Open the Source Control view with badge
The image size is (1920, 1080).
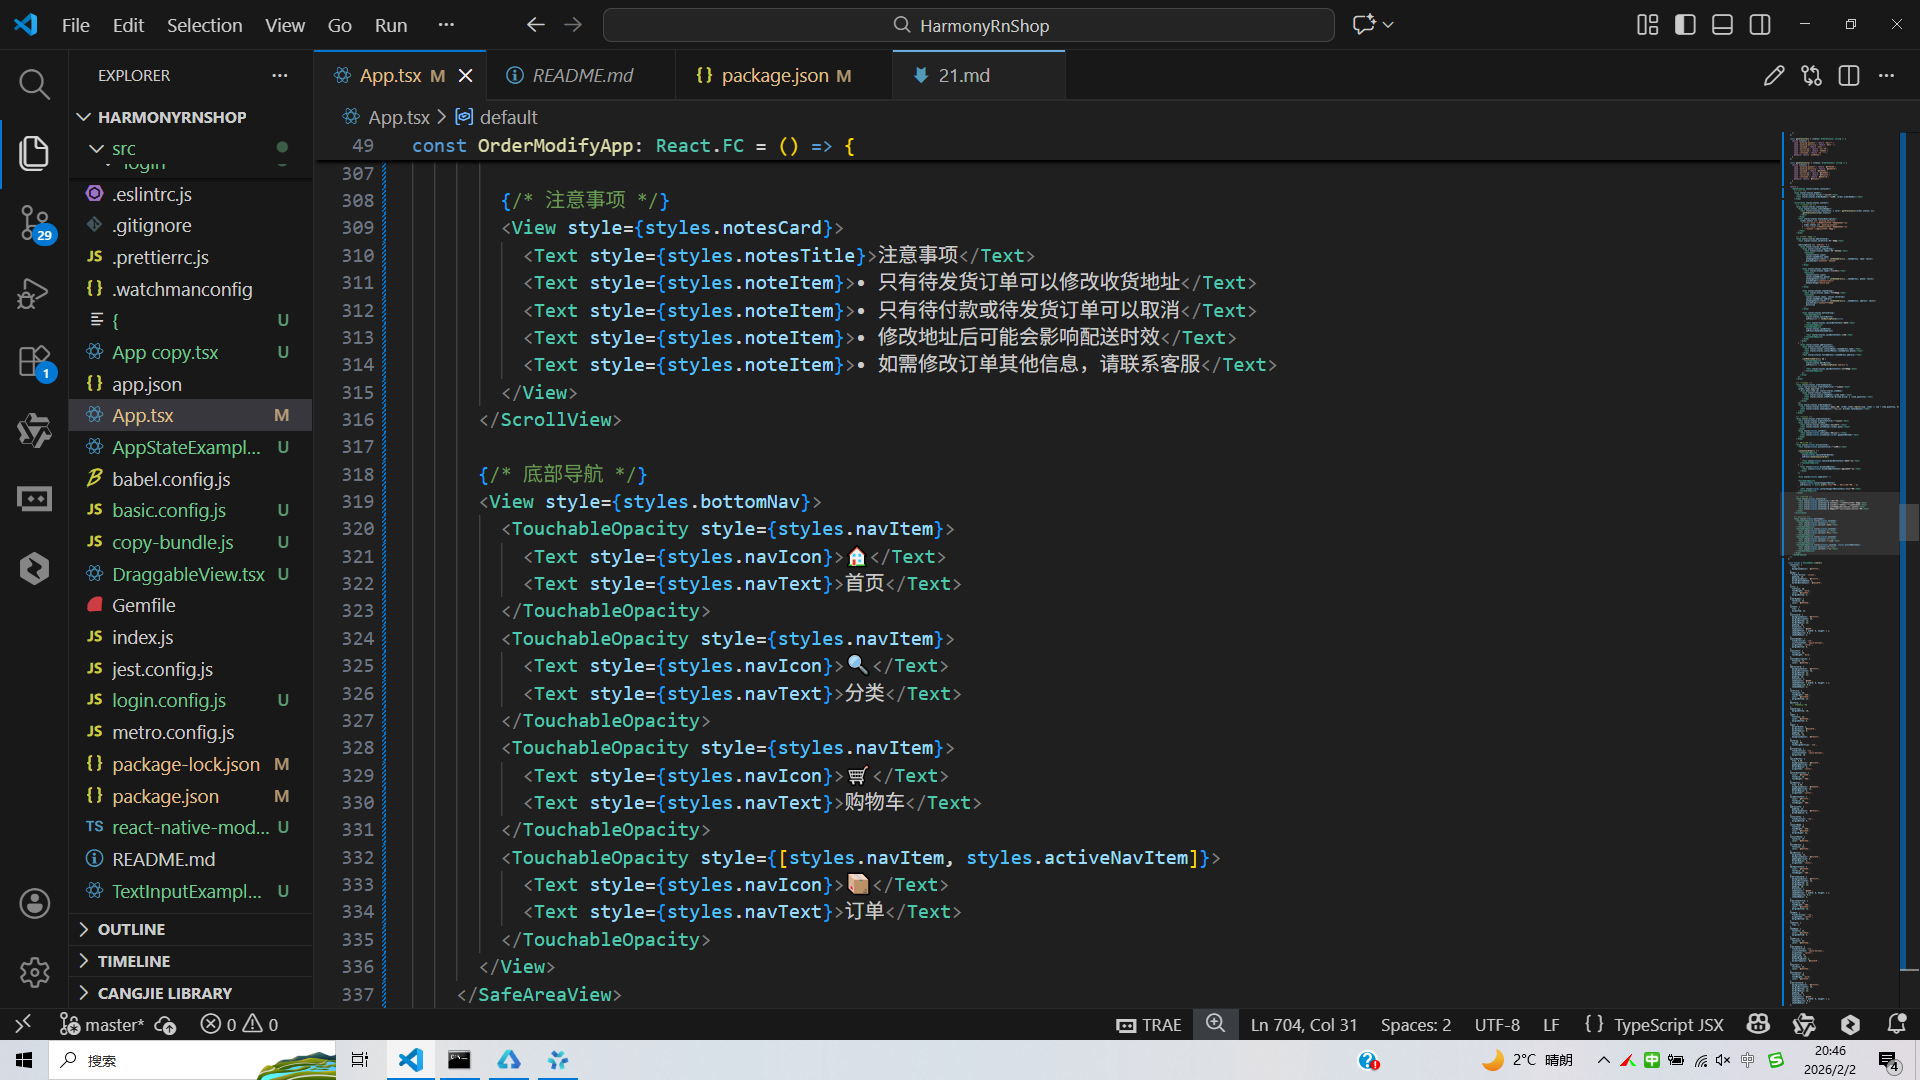pyautogui.click(x=34, y=222)
